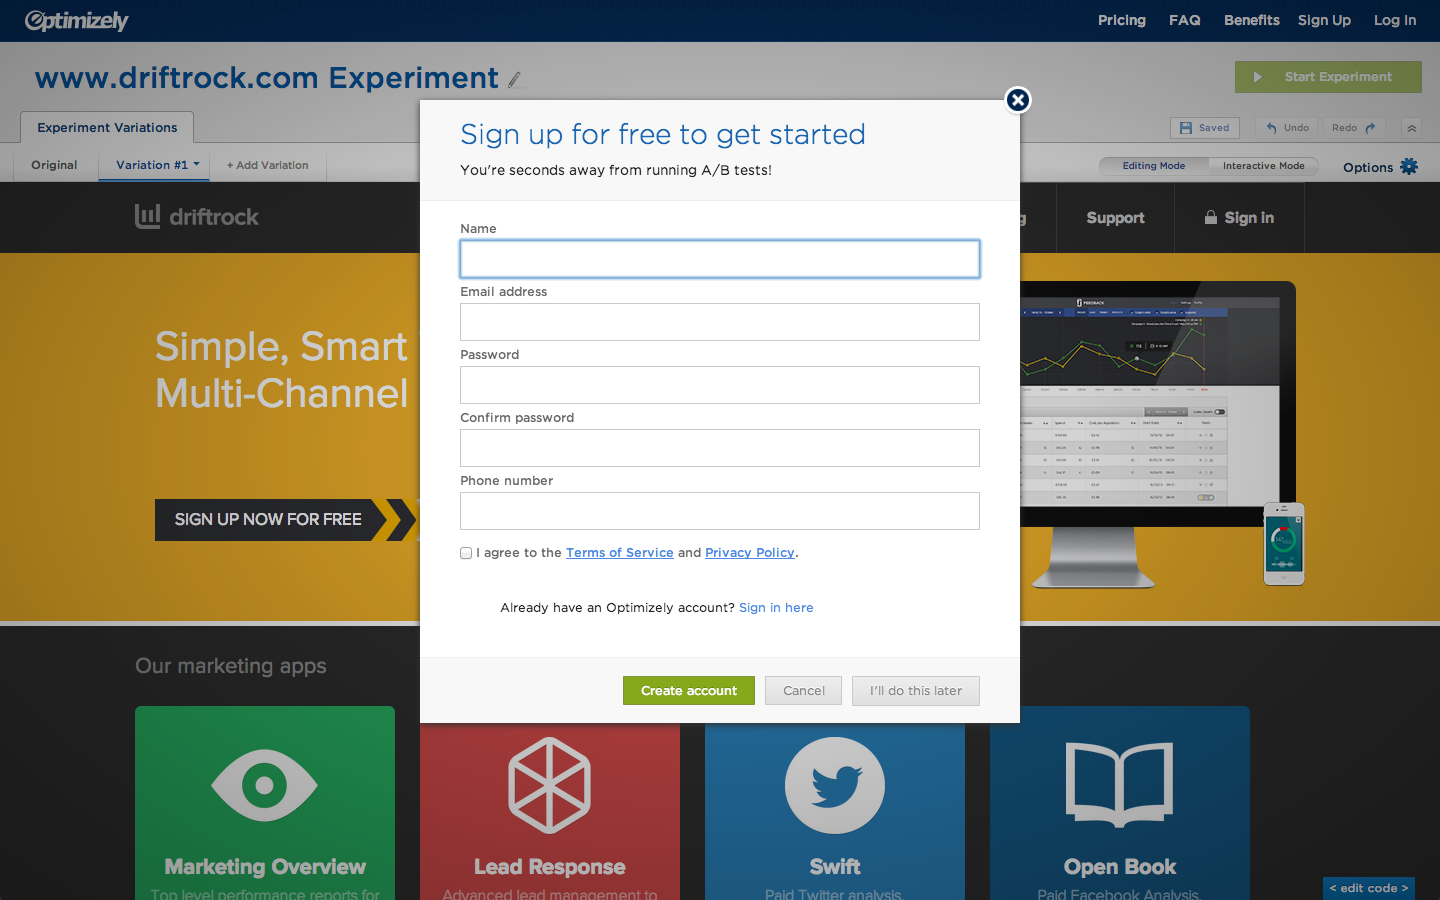Open the Variation #1 dropdown arrow
1440x900 pixels.
tap(197, 164)
